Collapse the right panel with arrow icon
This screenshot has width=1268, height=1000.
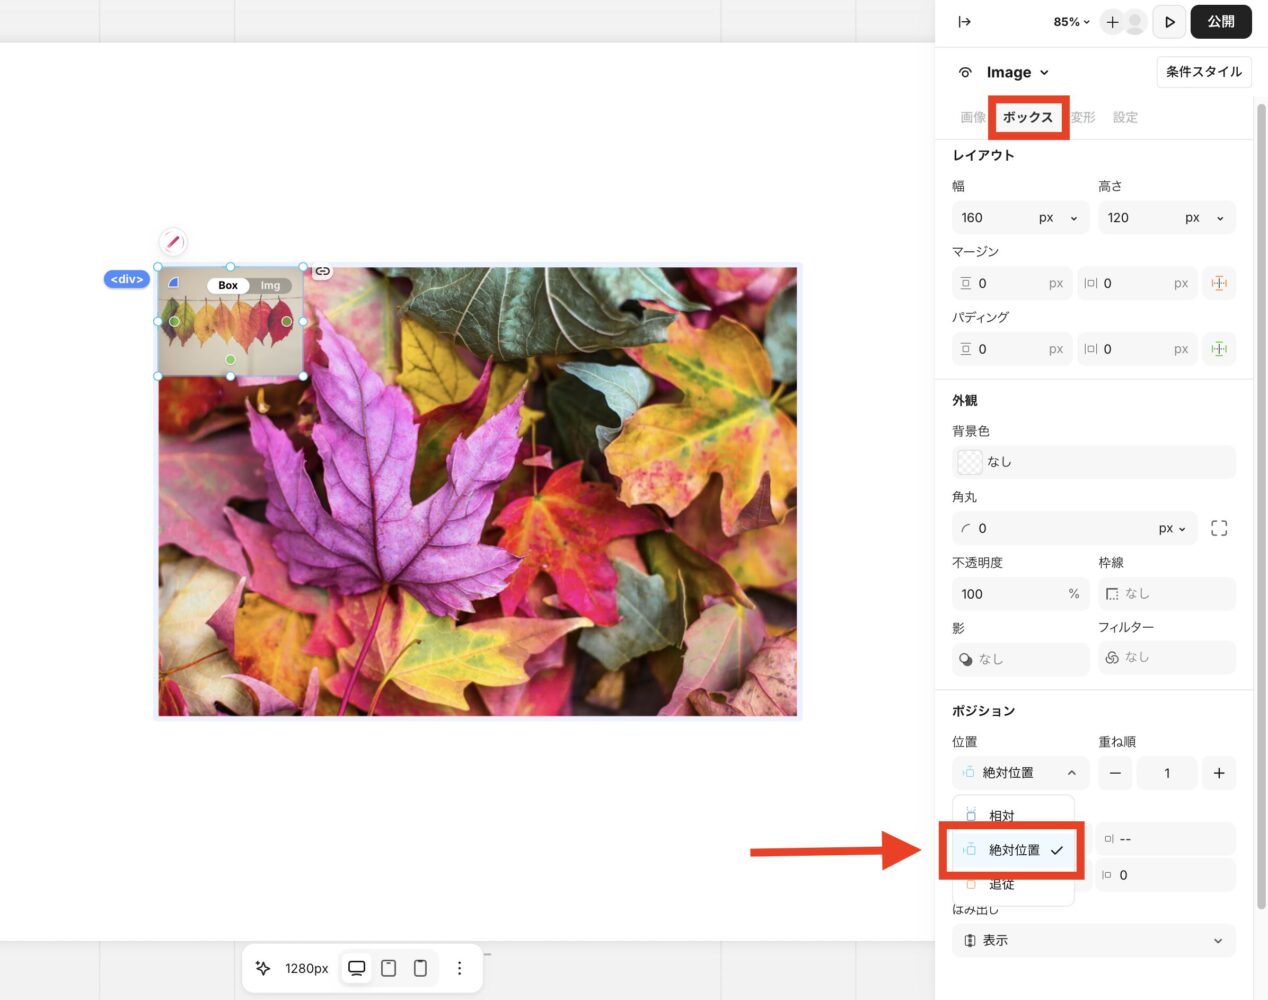click(964, 22)
